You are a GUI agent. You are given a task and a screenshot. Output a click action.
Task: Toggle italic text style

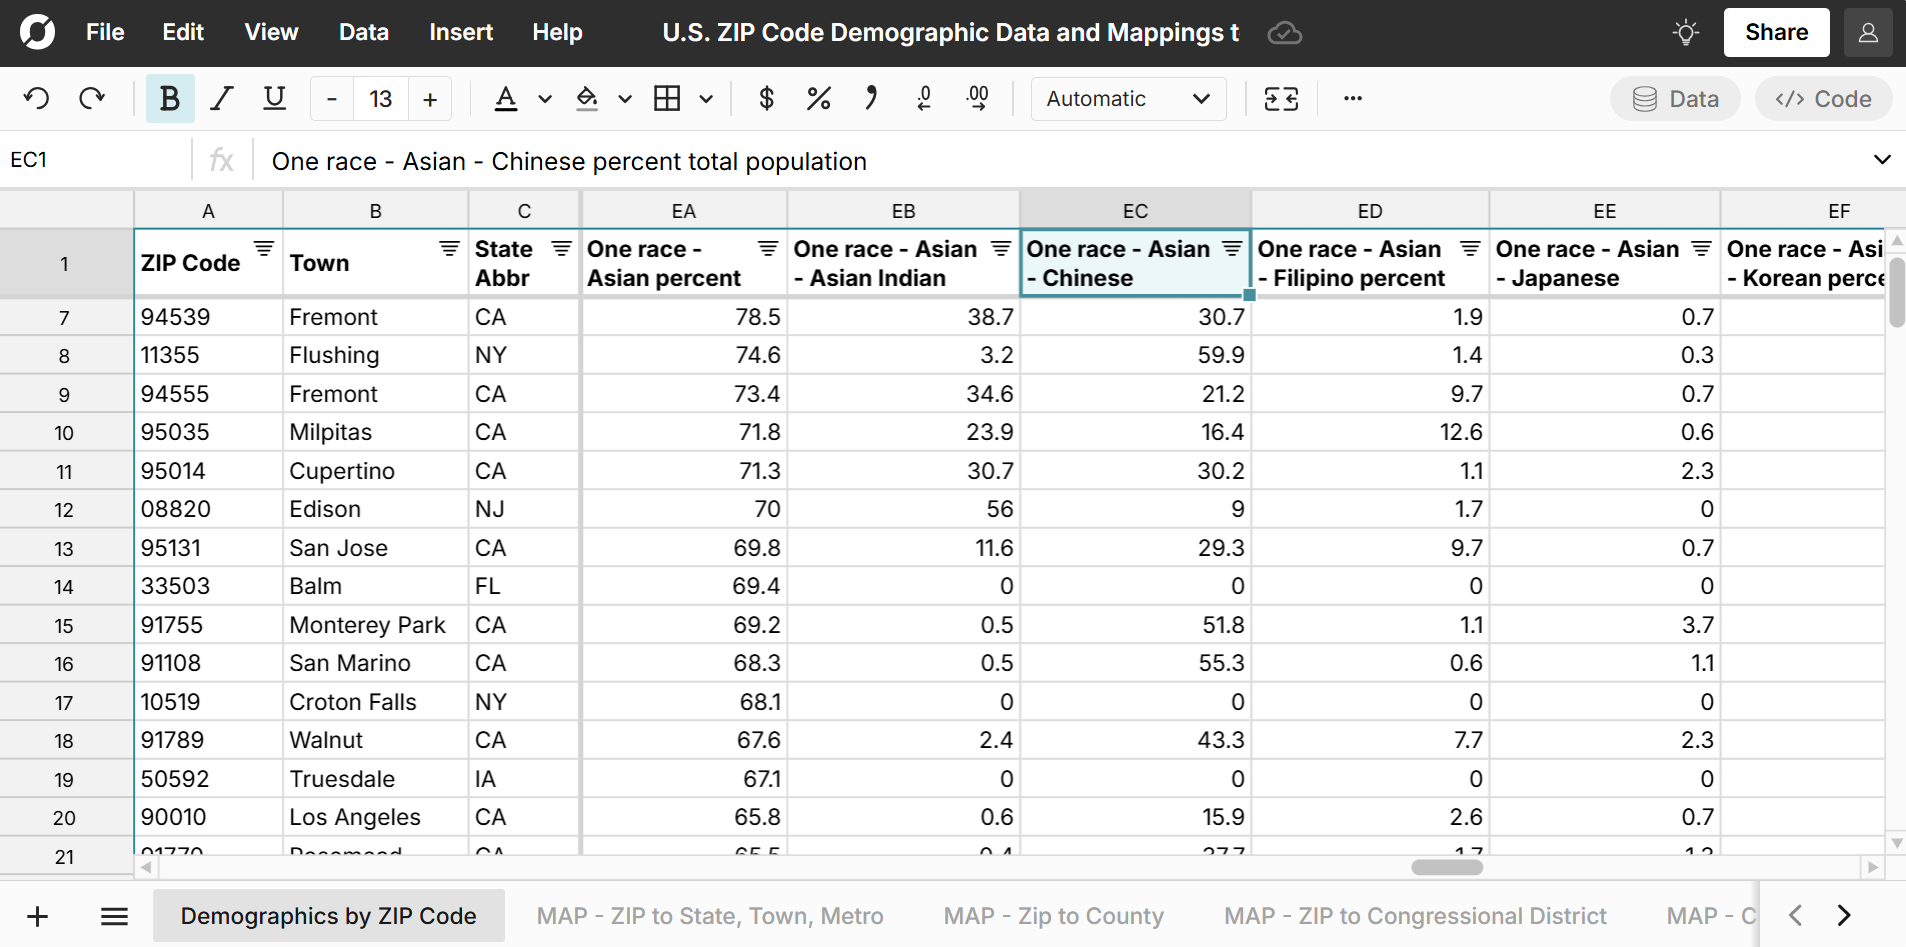222,98
